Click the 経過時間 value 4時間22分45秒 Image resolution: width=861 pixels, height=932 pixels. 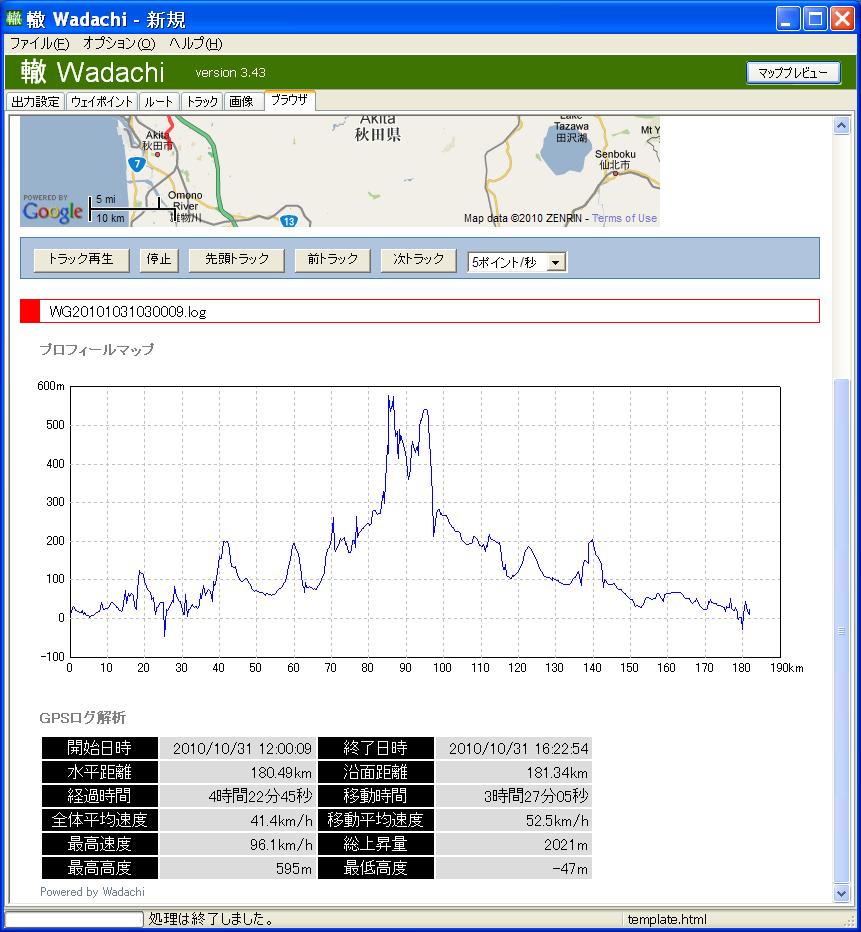pos(238,796)
